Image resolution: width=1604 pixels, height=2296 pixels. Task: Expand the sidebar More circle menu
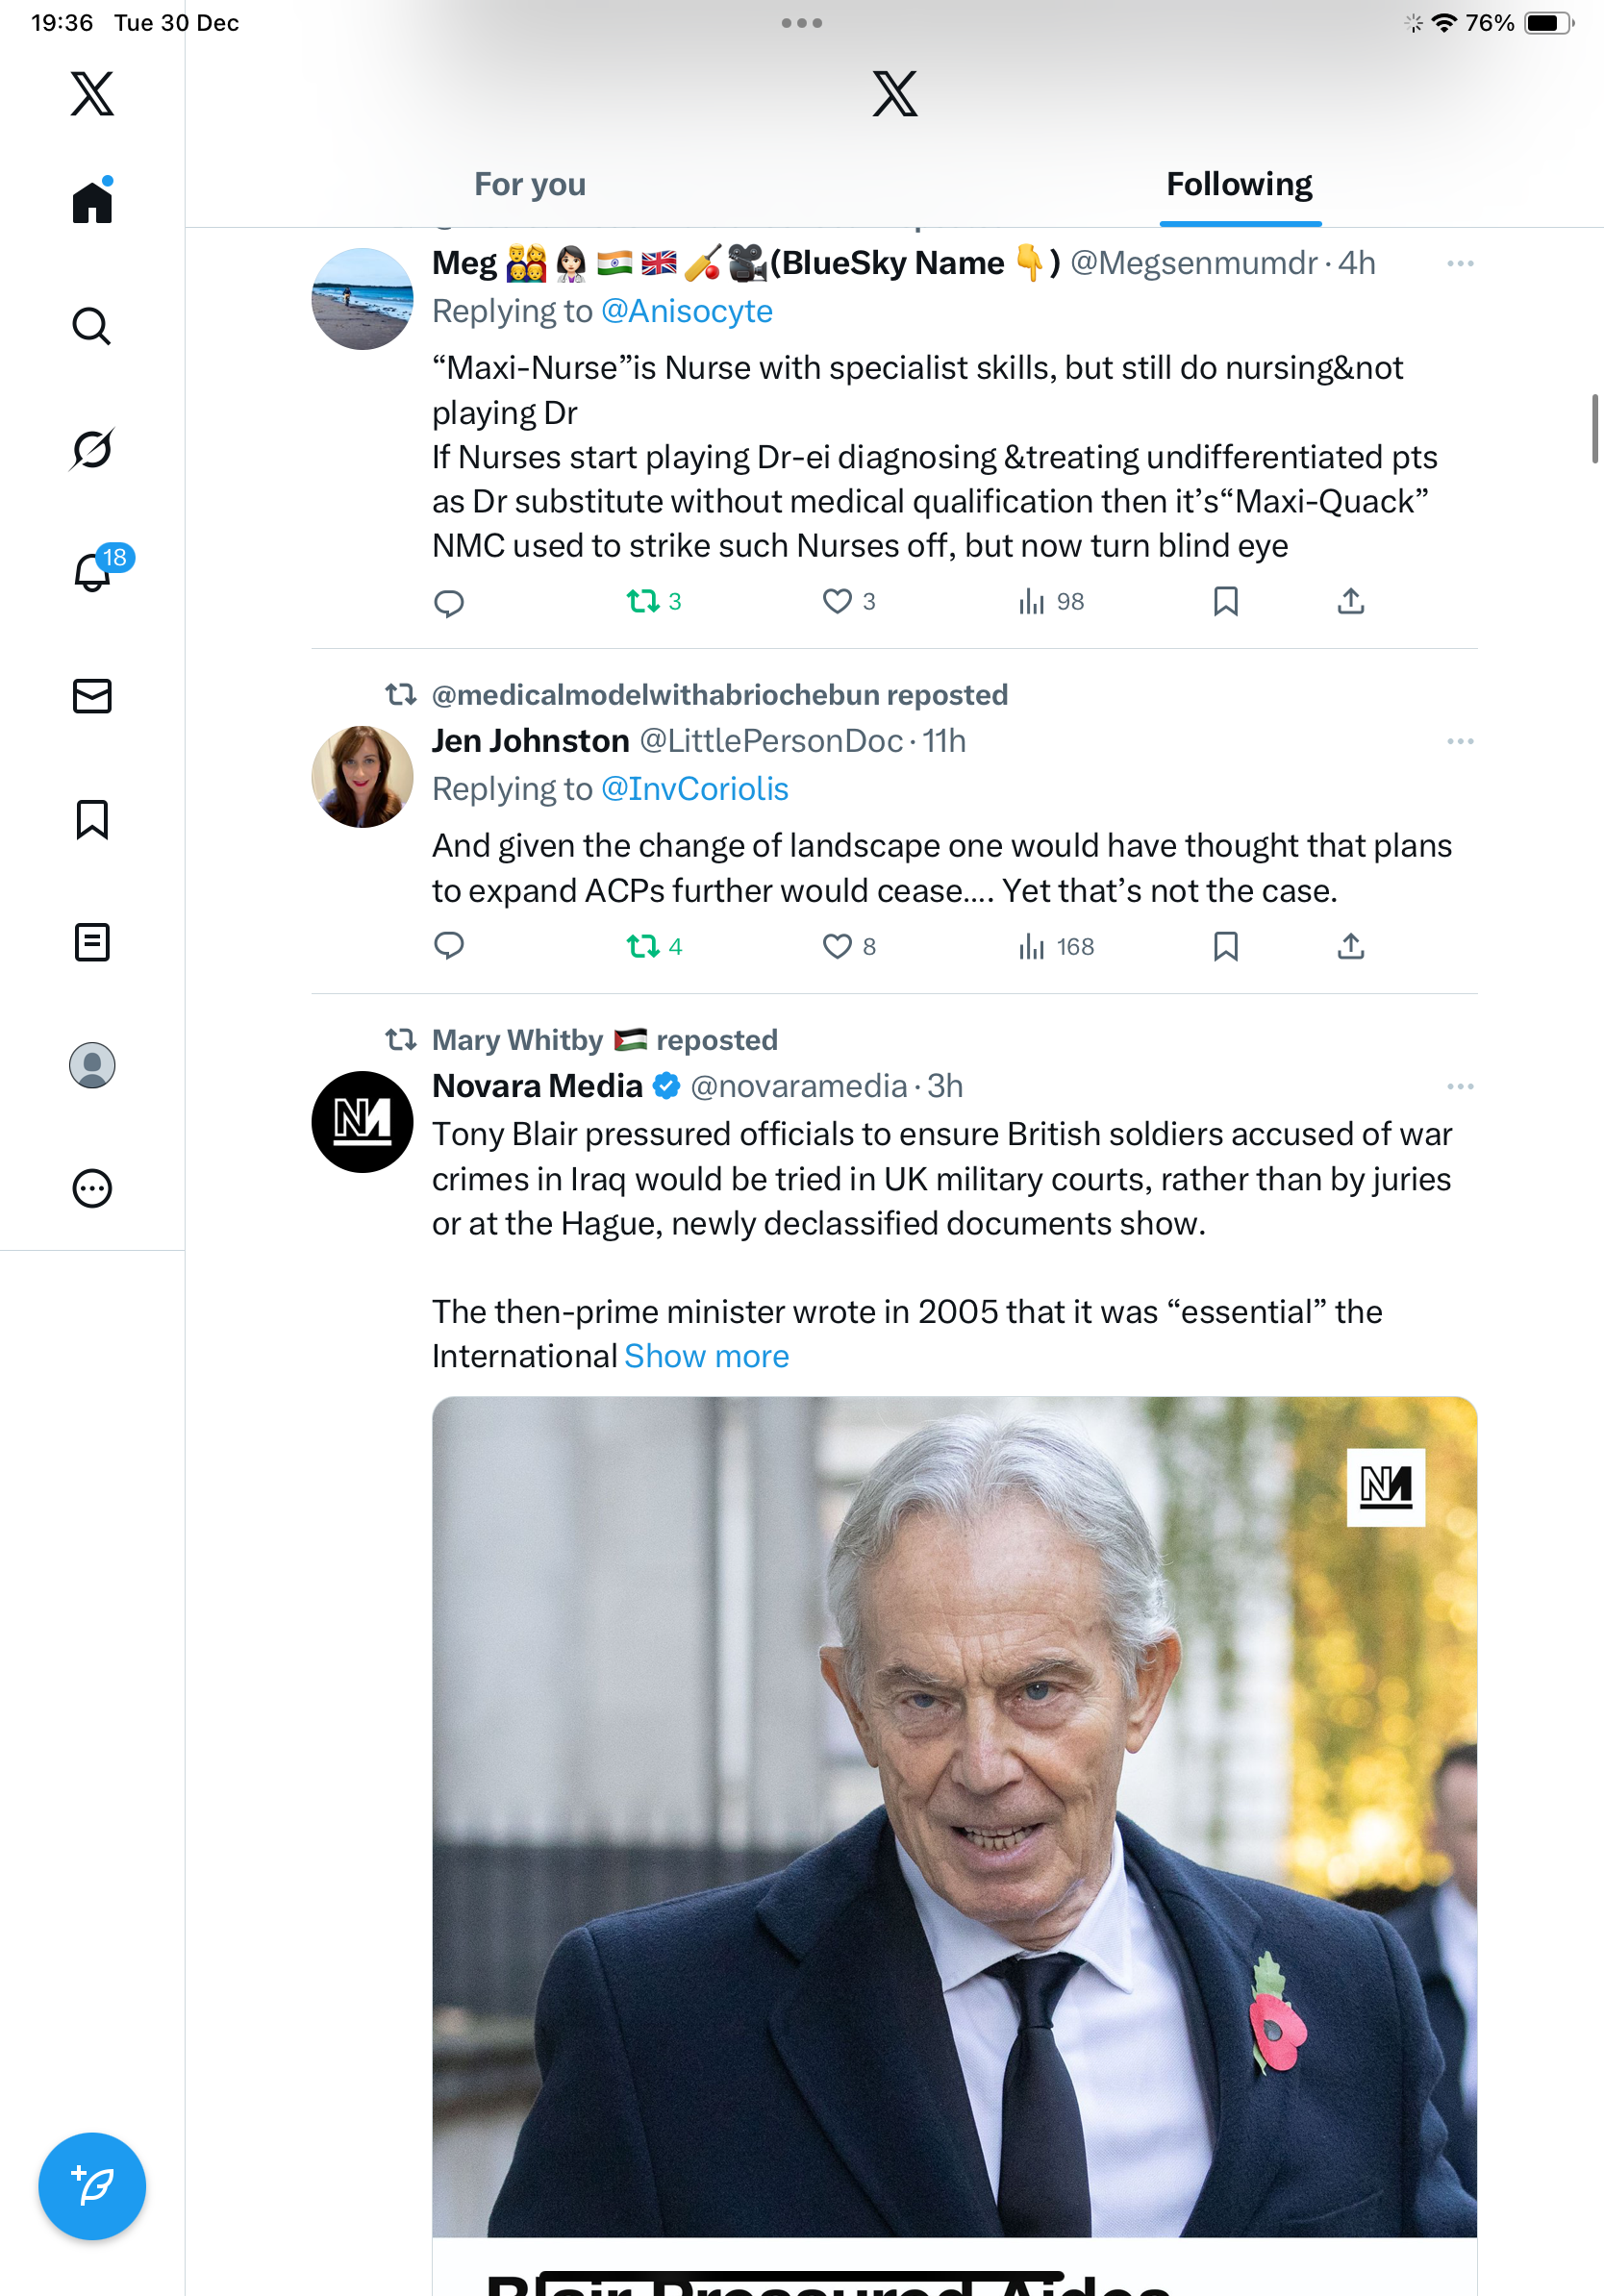tap(92, 1188)
